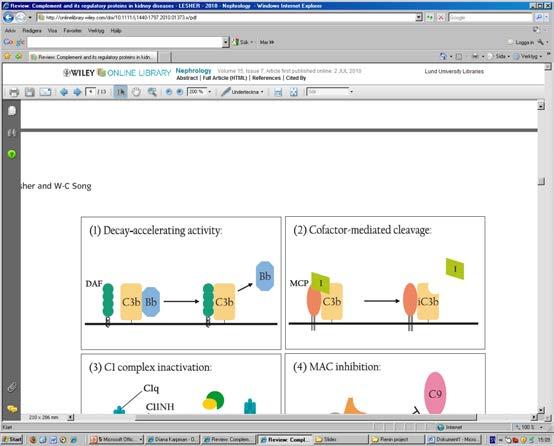
Task: Select the hand pan tool
Action: point(136,92)
